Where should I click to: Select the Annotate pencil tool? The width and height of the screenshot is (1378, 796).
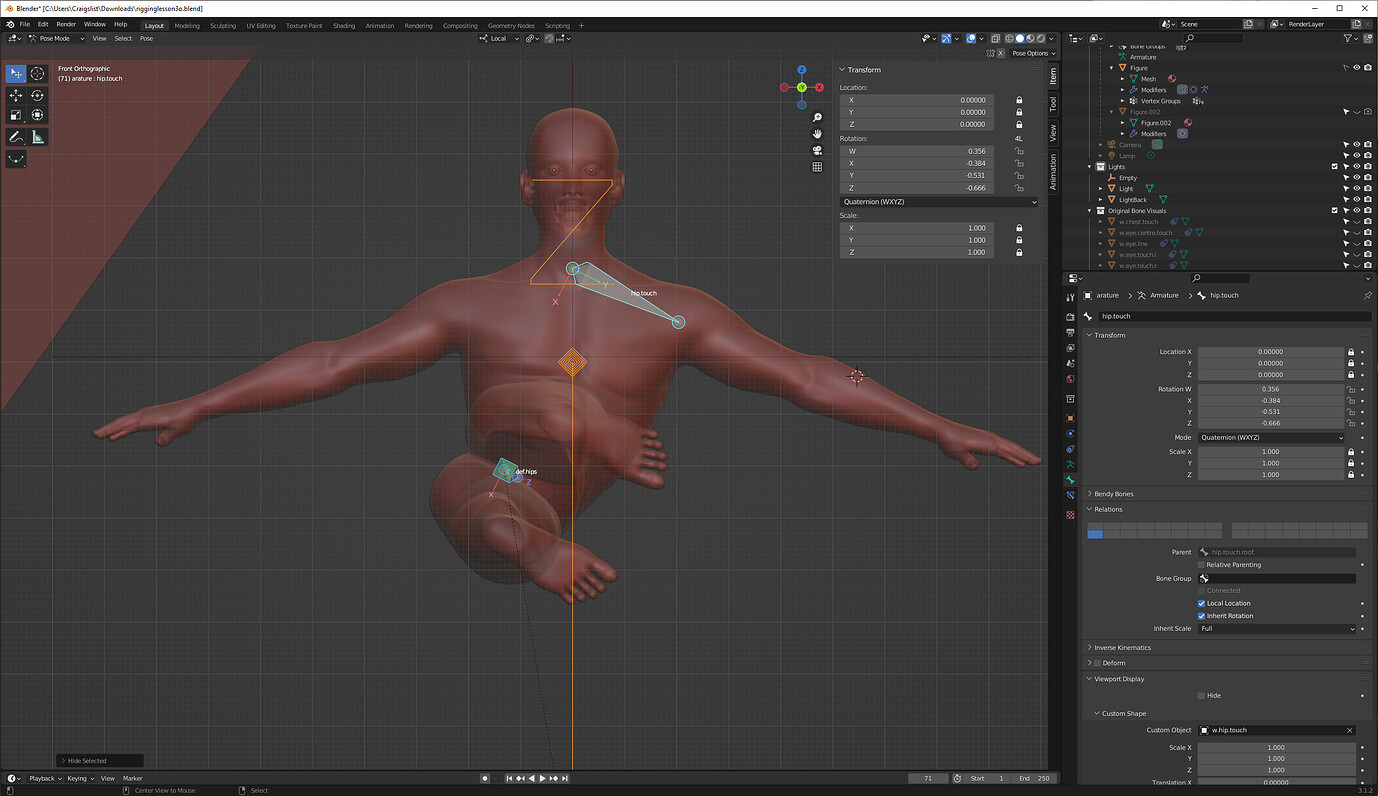pos(16,137)
